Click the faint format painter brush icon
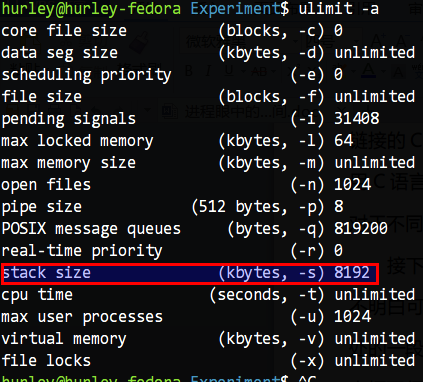This screenshot has height=382, width=423. 139,43
